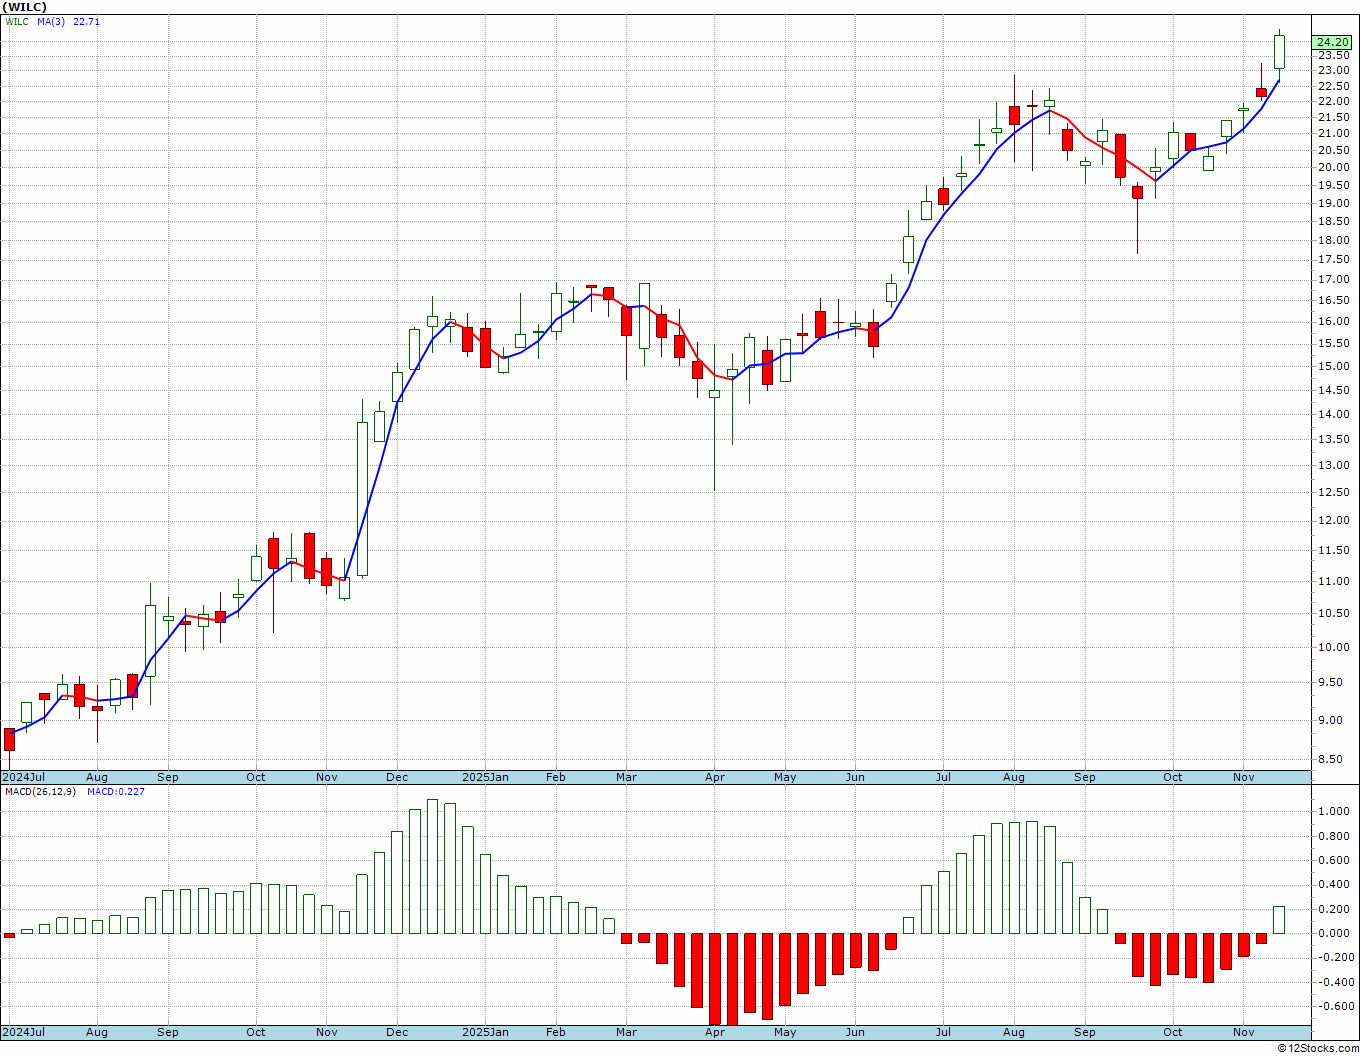Click the (WILC) chart title
Image resolution: width=1360 pixels, height=1056 pixels.
pos(24,7)
